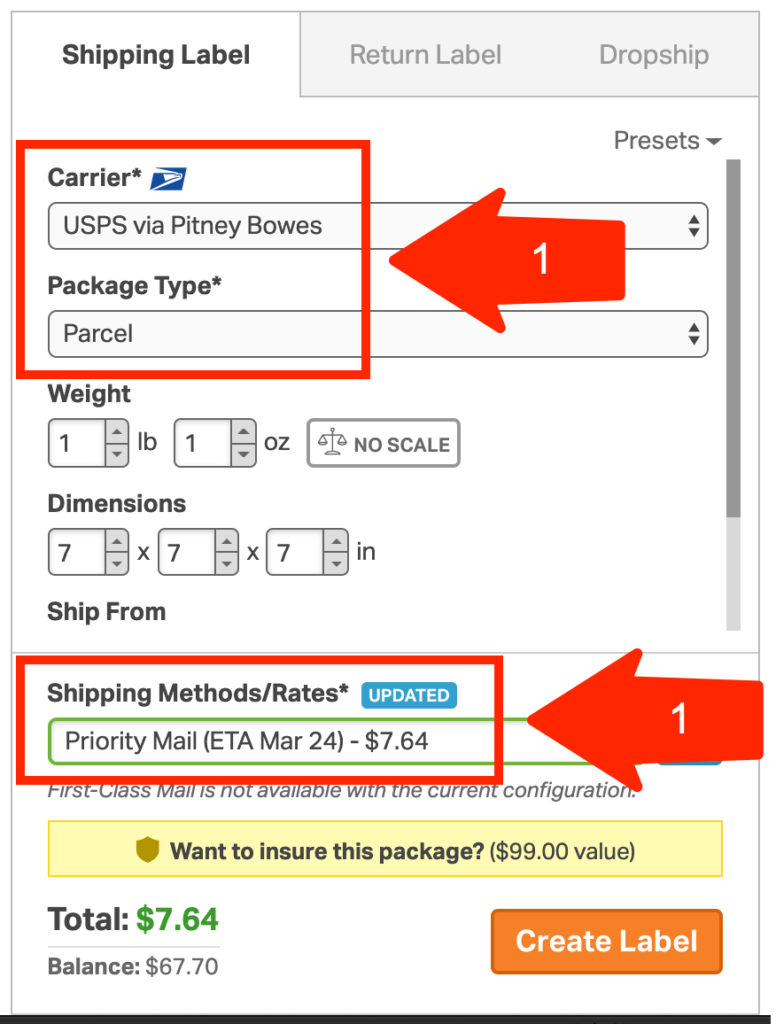
Task: Click the weight pounds input field
Action: click(77, 443)
